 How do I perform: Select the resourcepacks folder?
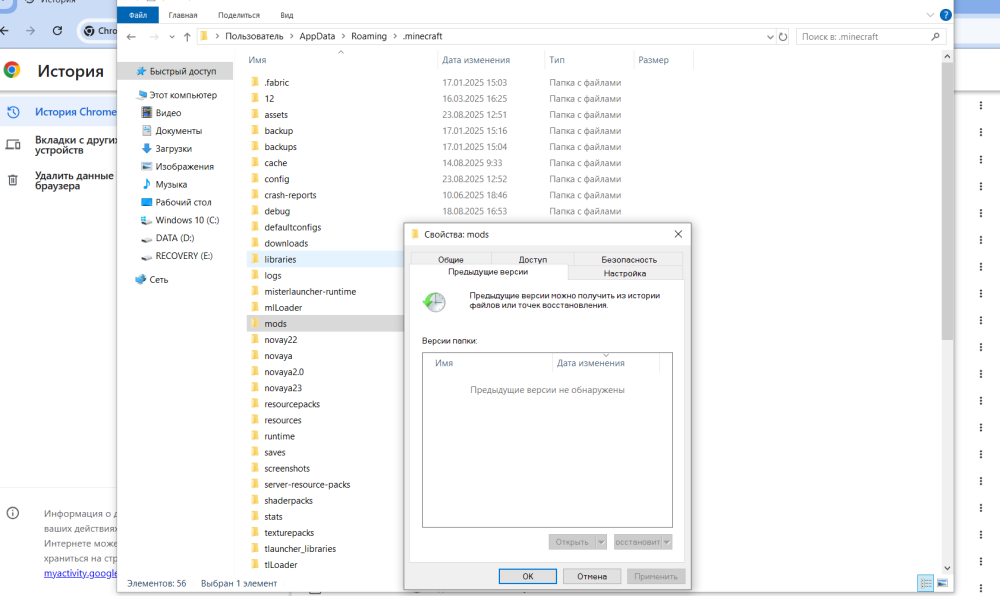click(292, 404)
